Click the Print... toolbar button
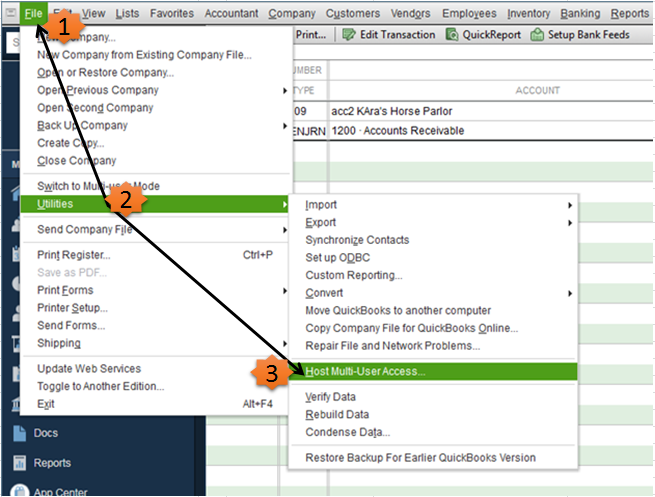Image resolution: width=655 pixels, height=497 pixels. tap(310, 34)
